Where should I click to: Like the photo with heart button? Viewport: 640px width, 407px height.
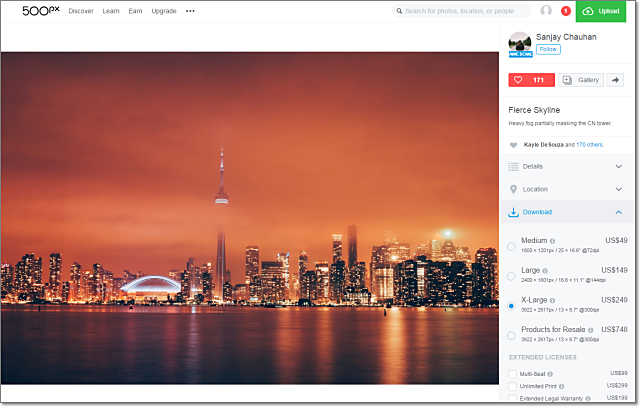click(x=530, y=80)
